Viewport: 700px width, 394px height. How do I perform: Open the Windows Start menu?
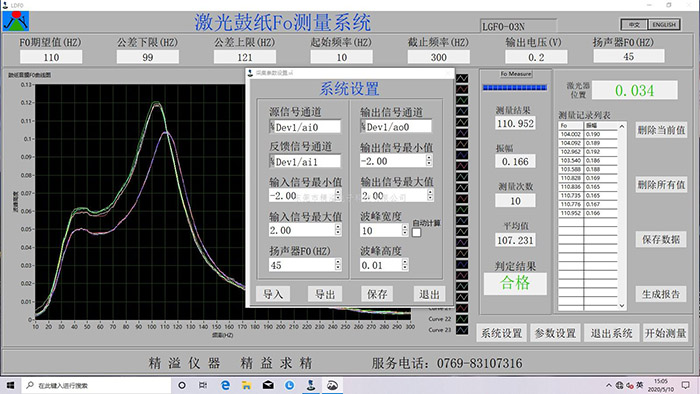pyautogui.click(x=10, y=385)
